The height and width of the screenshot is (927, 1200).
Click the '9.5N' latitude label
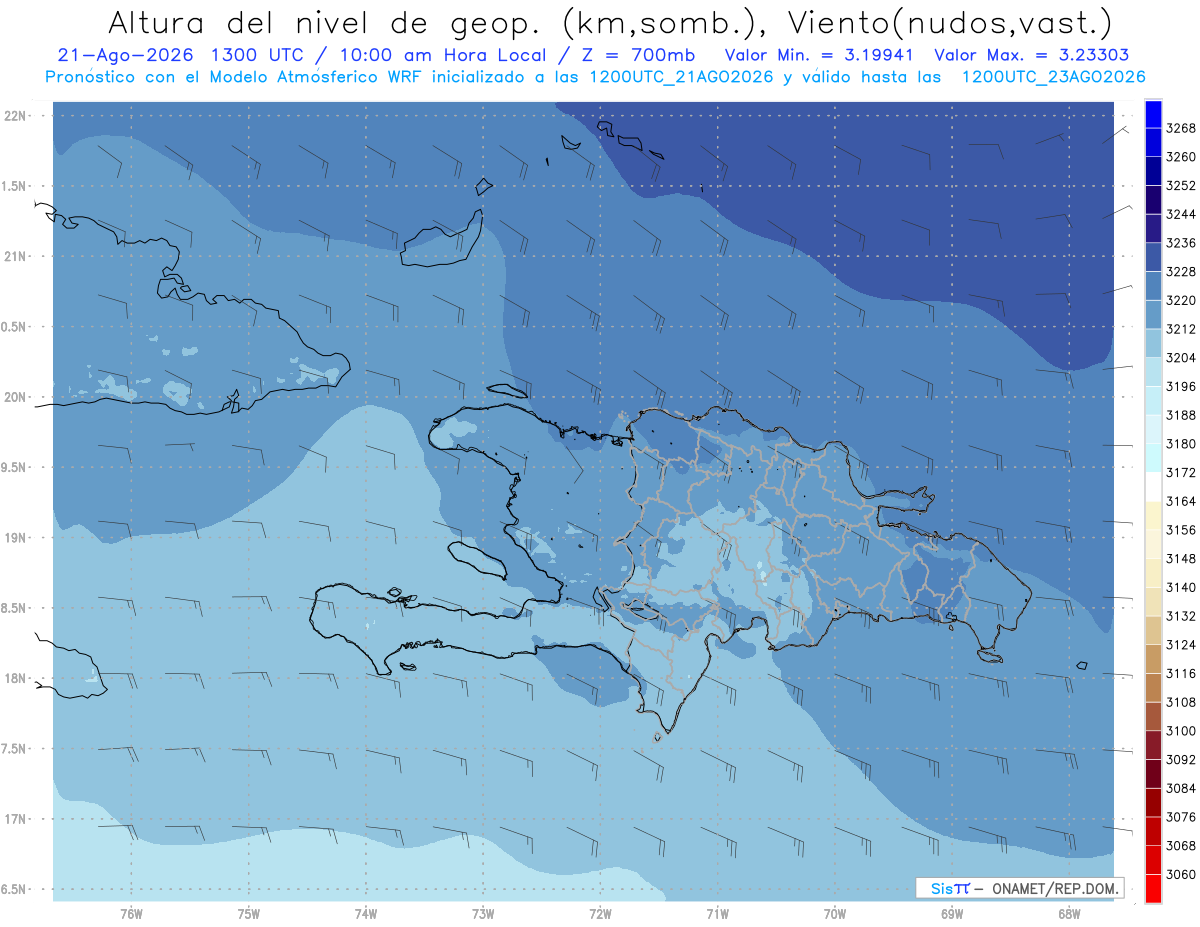point(12,467)
